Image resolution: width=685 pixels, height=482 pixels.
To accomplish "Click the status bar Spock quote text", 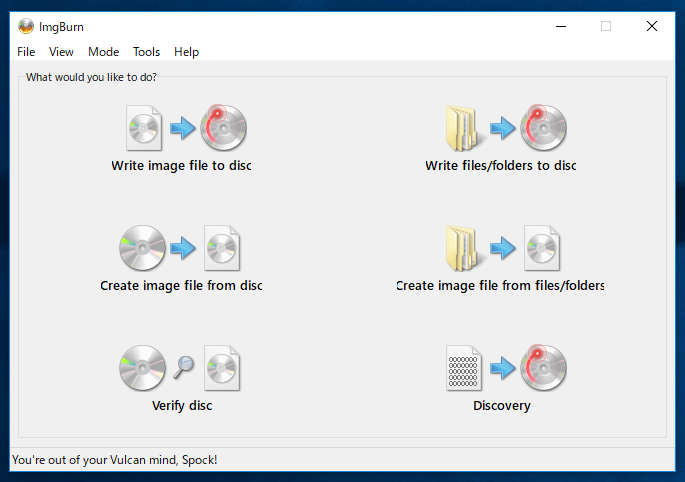I will pyautogui.click(x=114, y=460).
